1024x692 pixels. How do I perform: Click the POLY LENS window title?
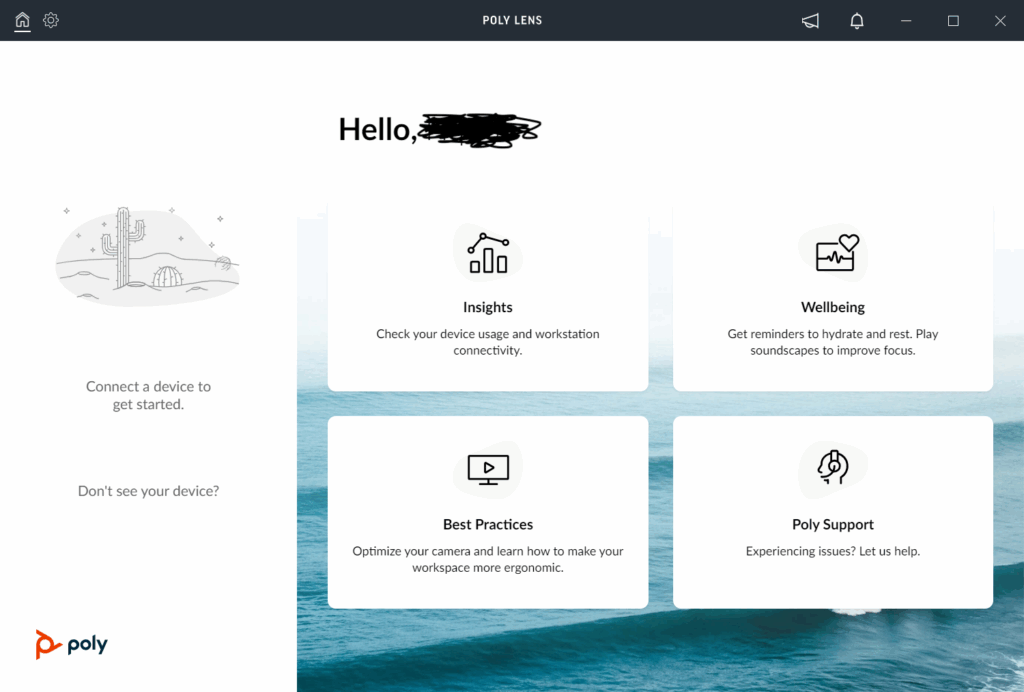(512, 20)
